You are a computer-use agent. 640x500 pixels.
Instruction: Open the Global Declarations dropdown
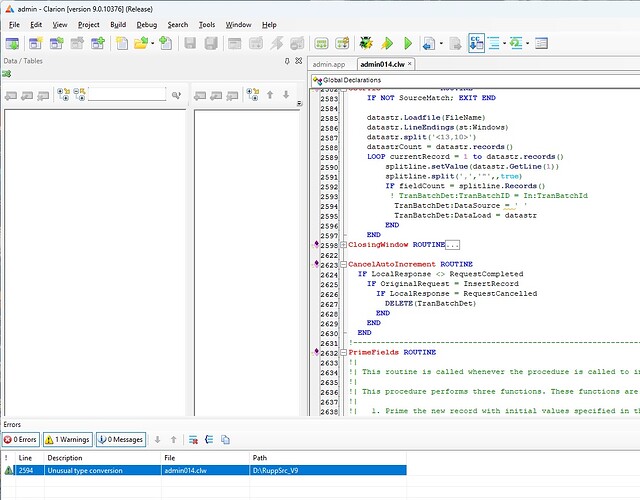(x=476, y=80)
